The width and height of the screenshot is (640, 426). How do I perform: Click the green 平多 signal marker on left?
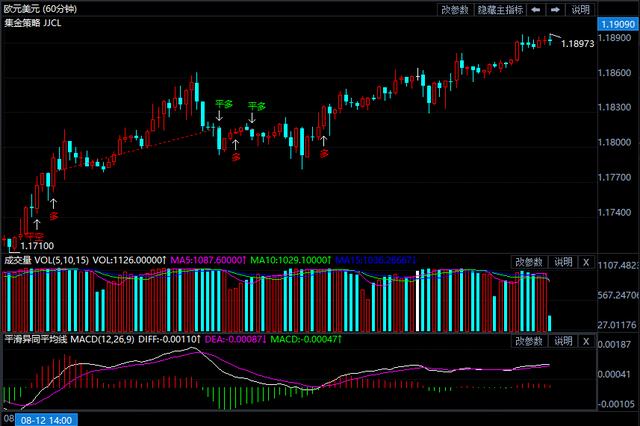coord(223,104)
